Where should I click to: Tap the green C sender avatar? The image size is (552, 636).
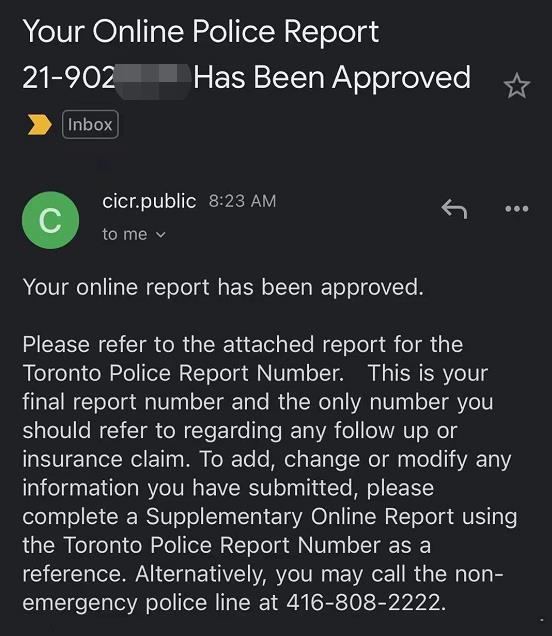[x=50, y=220]
